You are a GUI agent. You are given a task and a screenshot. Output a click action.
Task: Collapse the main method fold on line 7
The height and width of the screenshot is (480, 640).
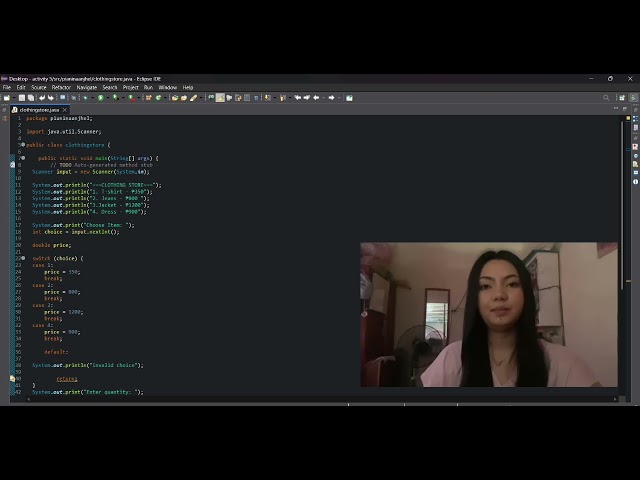23,158
